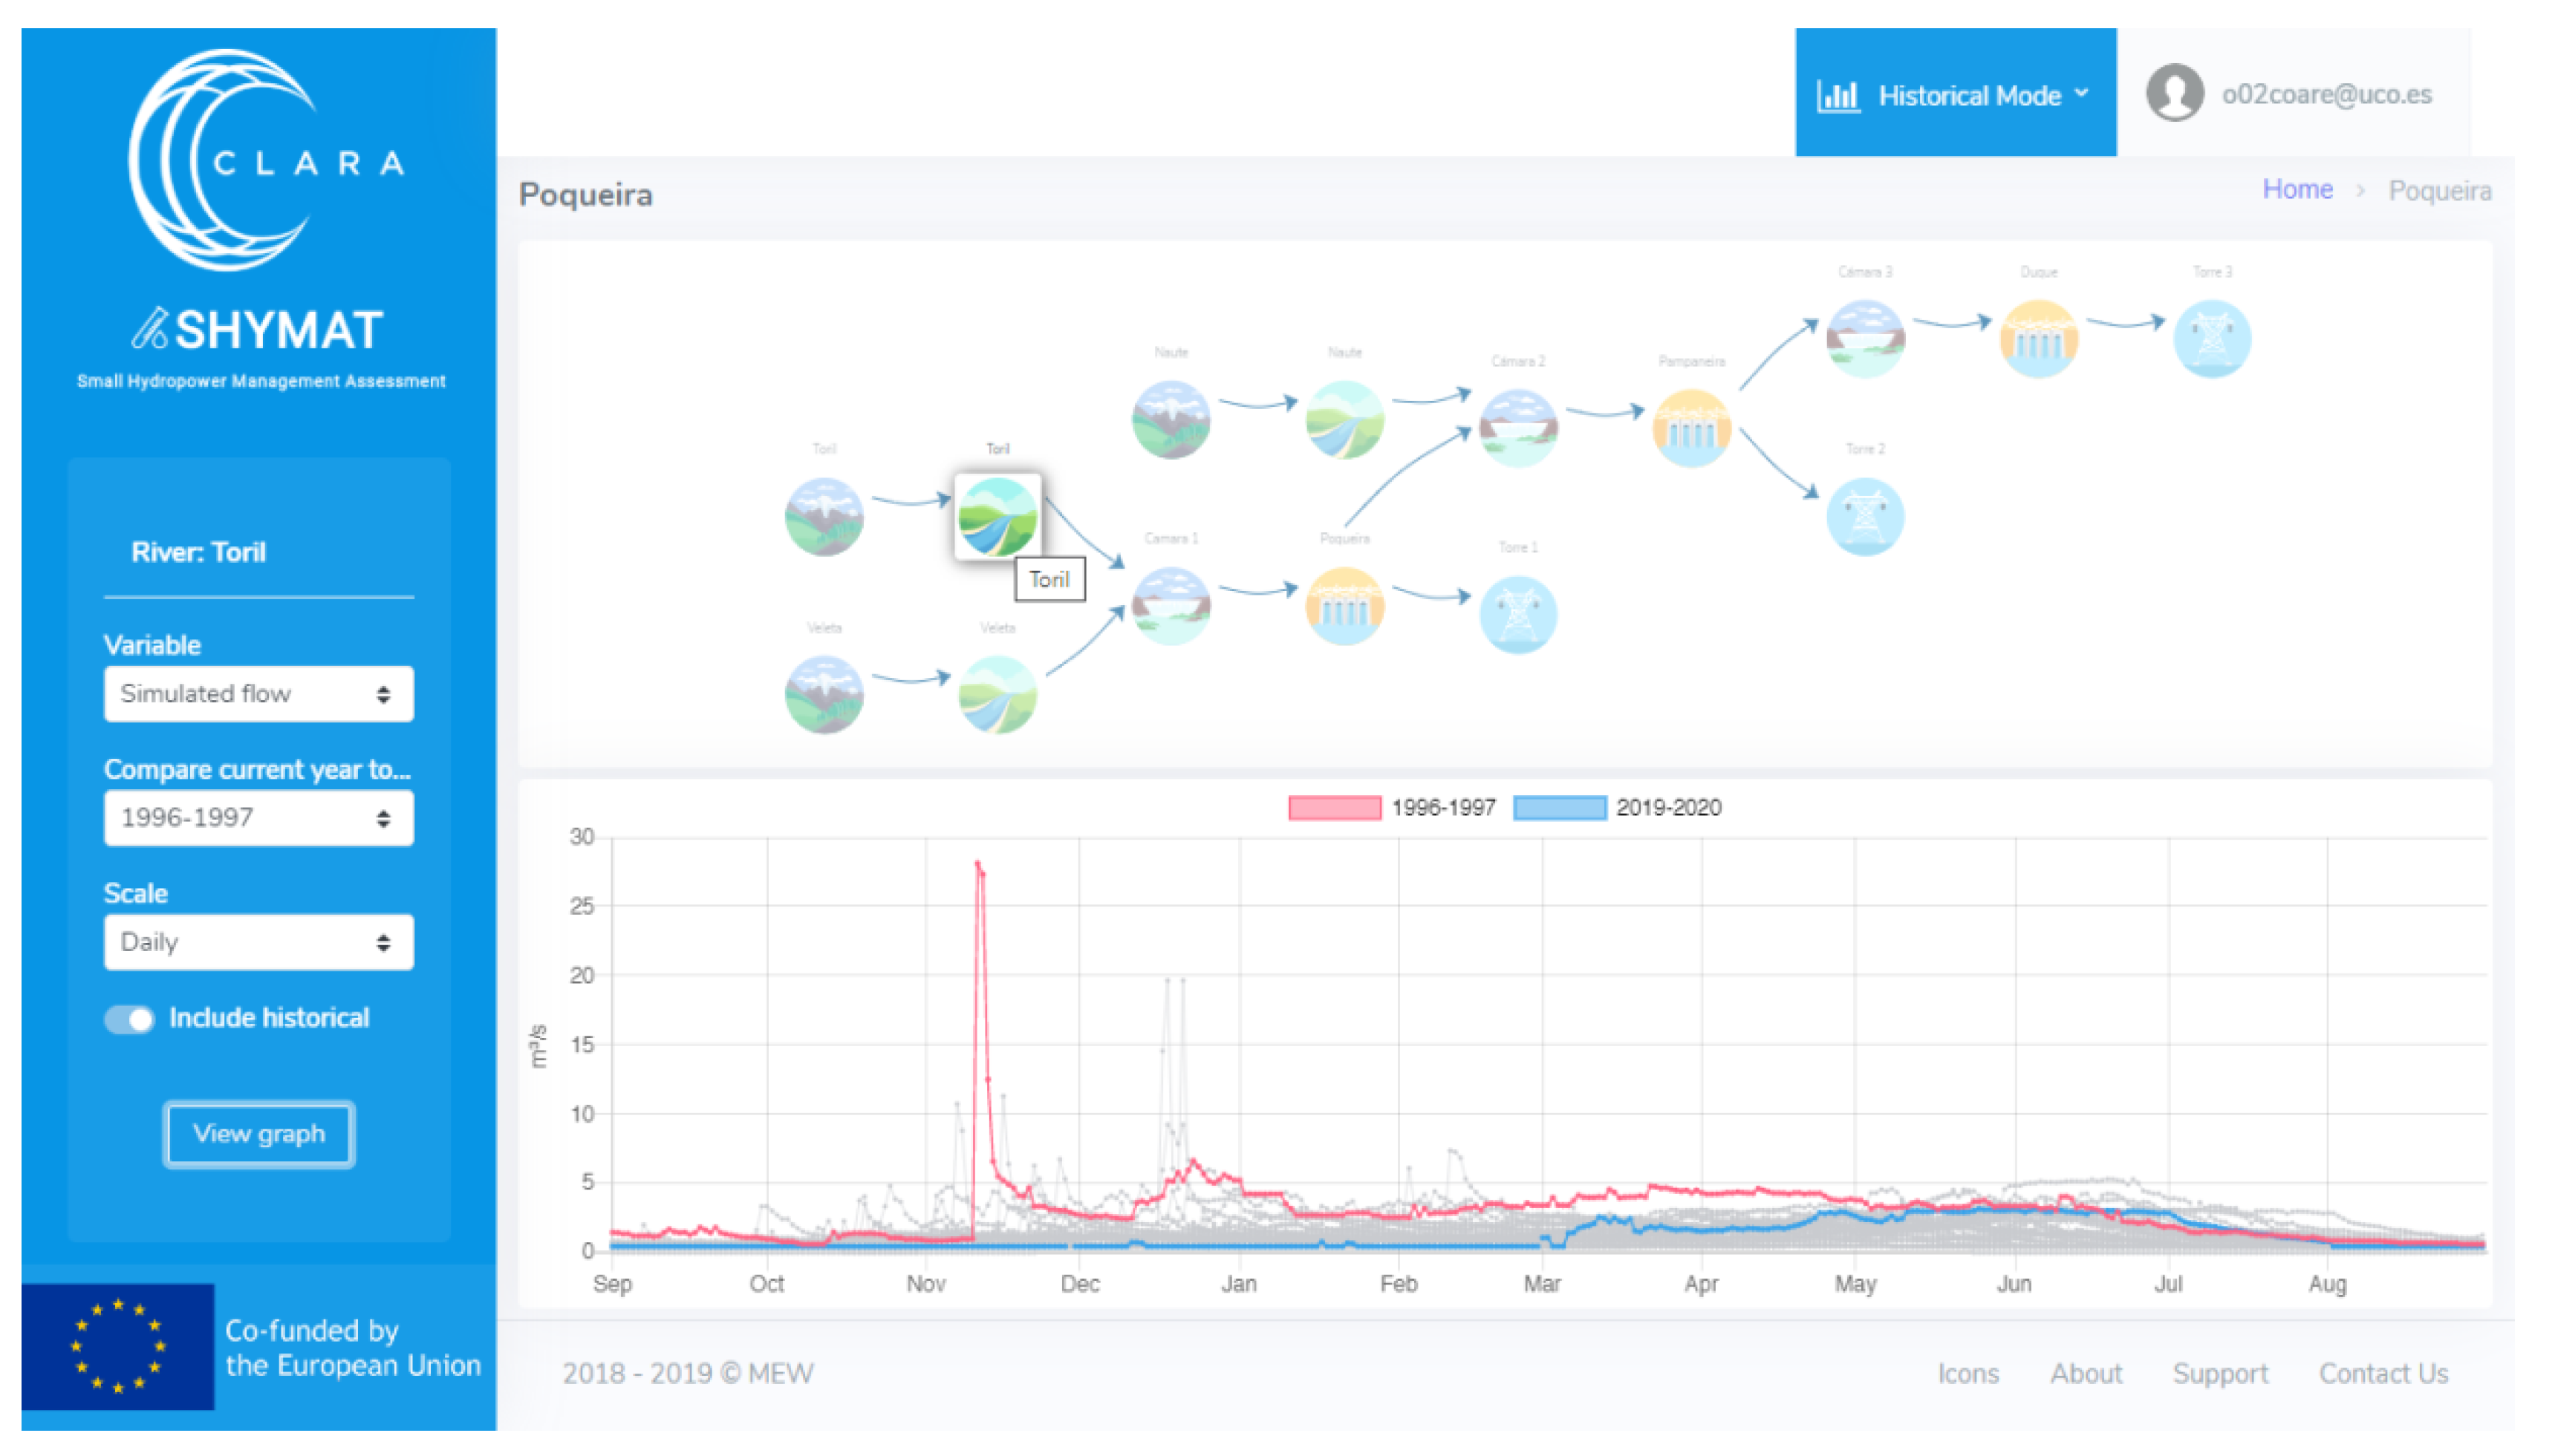Image resolution: width=2555 pixels, height=1456 pixels.
Task: Click the Poqueira hydropower plant icon
Action: (1344, 605)
